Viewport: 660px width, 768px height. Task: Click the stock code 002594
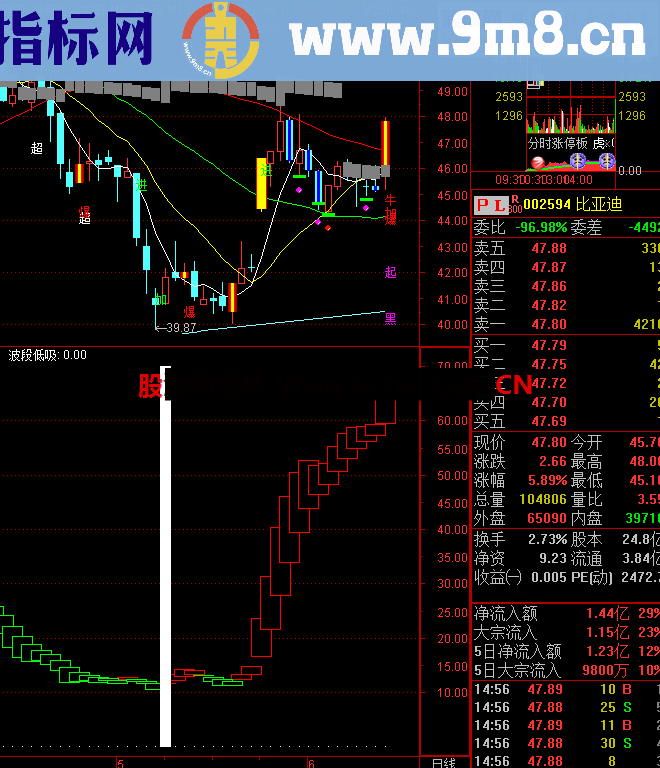click(x=549, y=205)
